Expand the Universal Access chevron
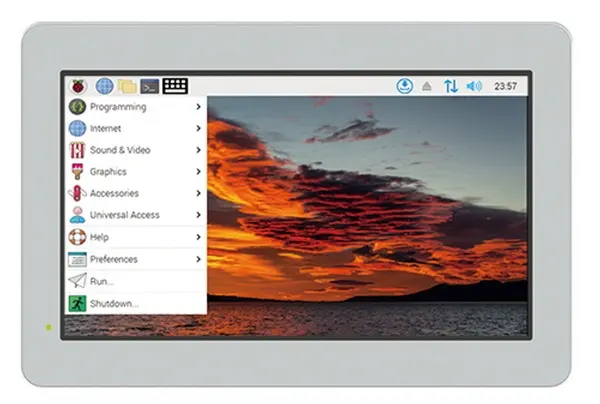This screenshot has height=404, width=600. click(198, 215)
